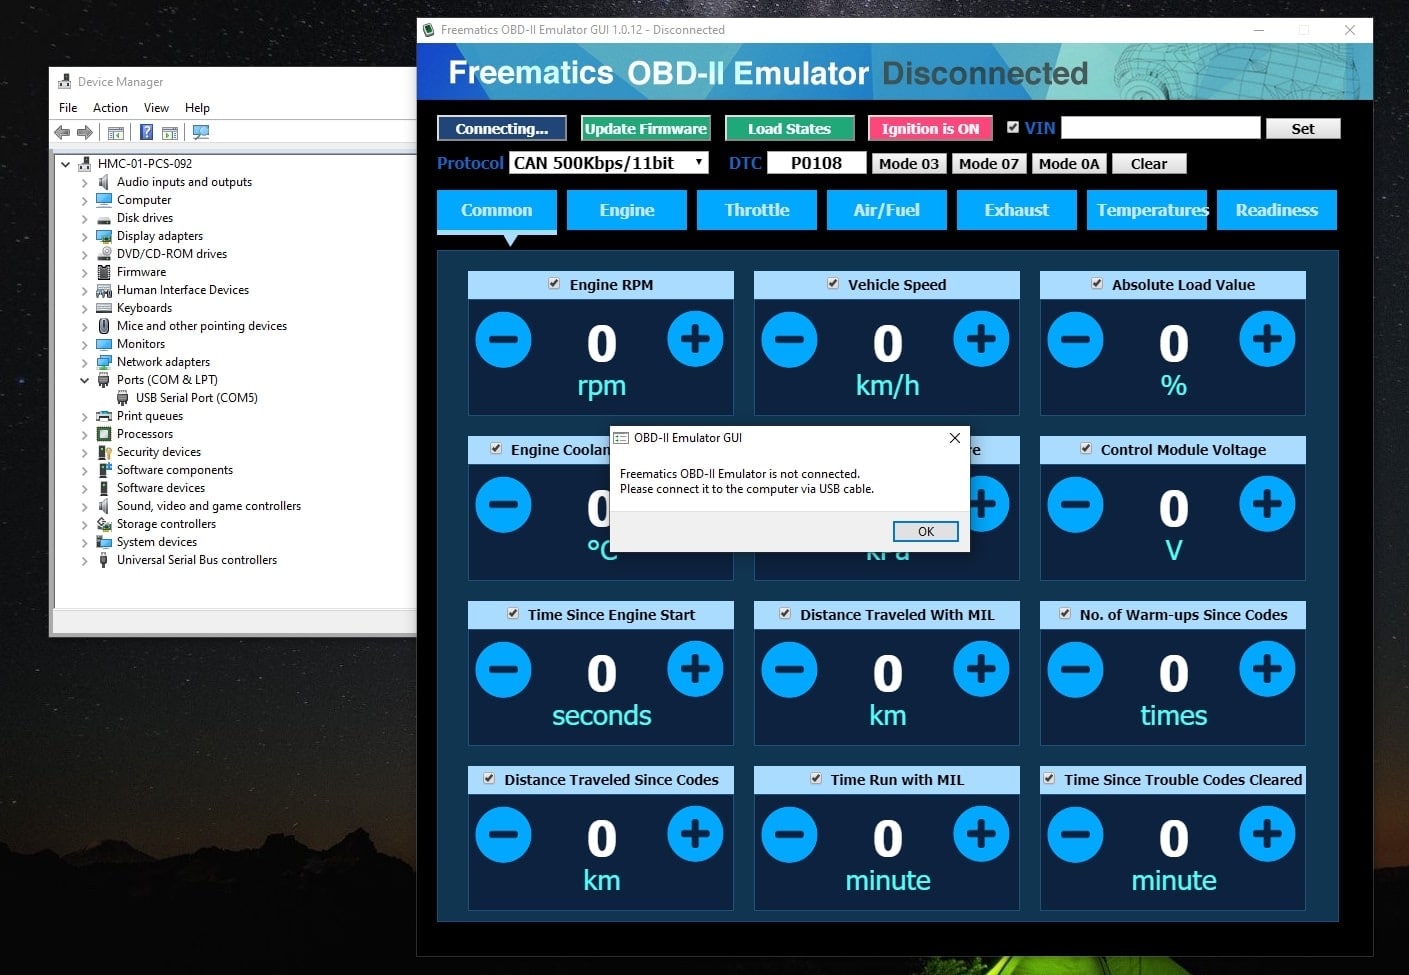Select USB Serial Port (COM5) device

point(197,398)
